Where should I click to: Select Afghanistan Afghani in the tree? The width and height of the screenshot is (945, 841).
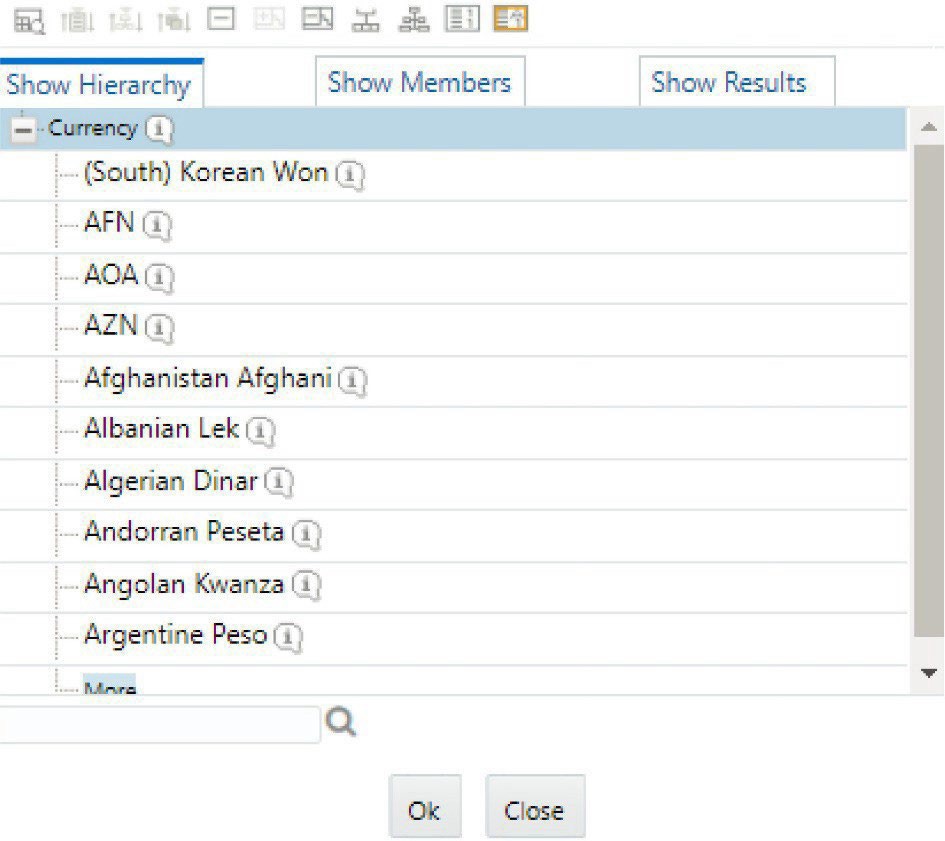click(208, 379)
